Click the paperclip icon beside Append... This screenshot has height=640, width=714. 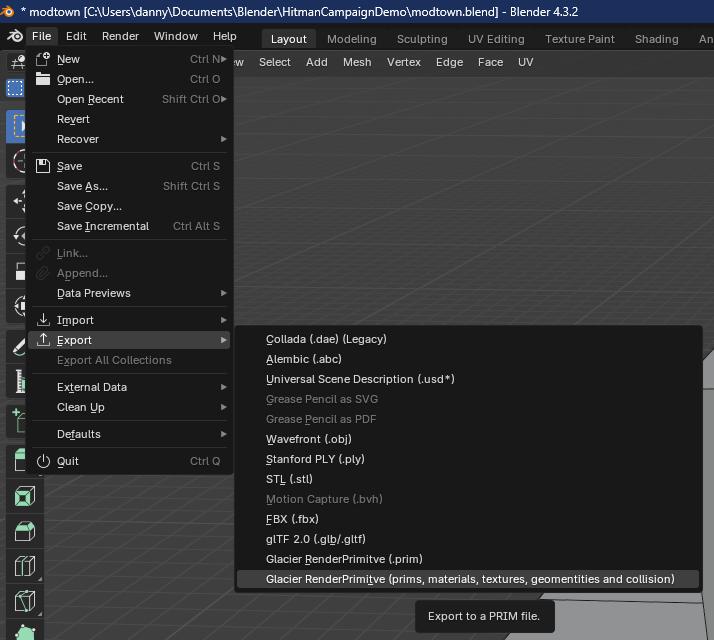pos(43,273)
